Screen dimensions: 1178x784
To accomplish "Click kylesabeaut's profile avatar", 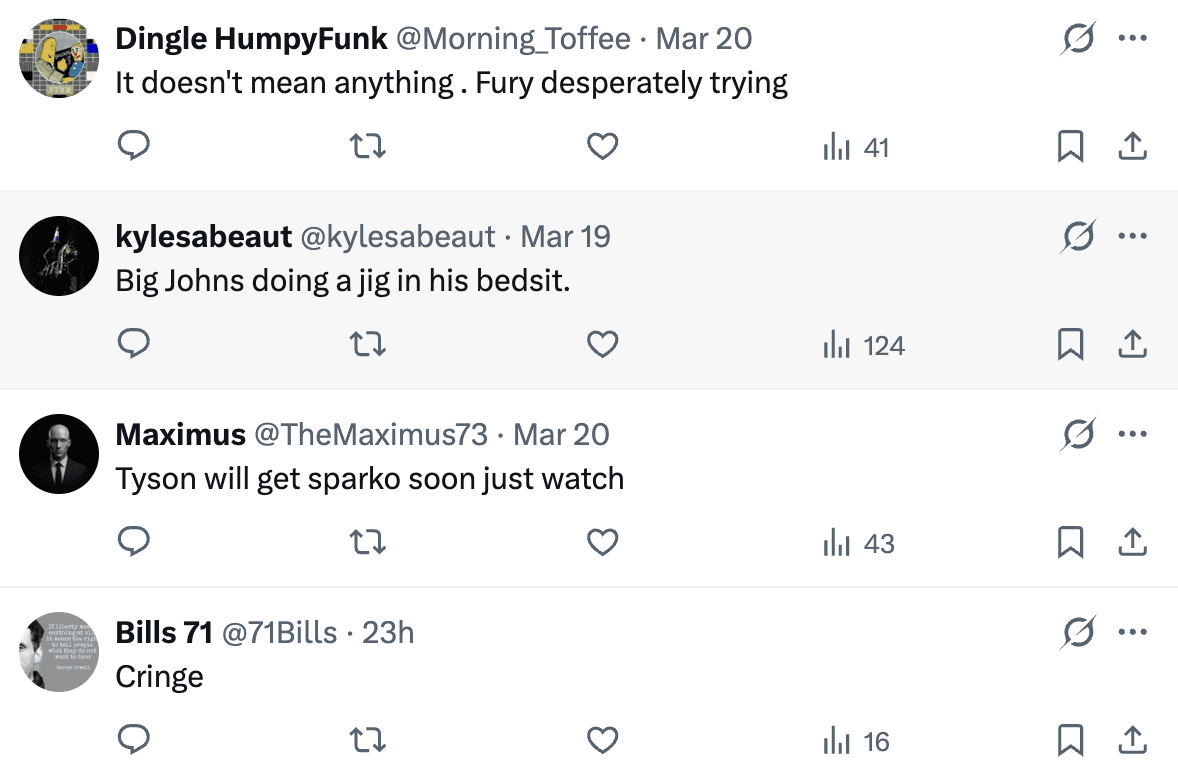I will click(x=58, y=256).
